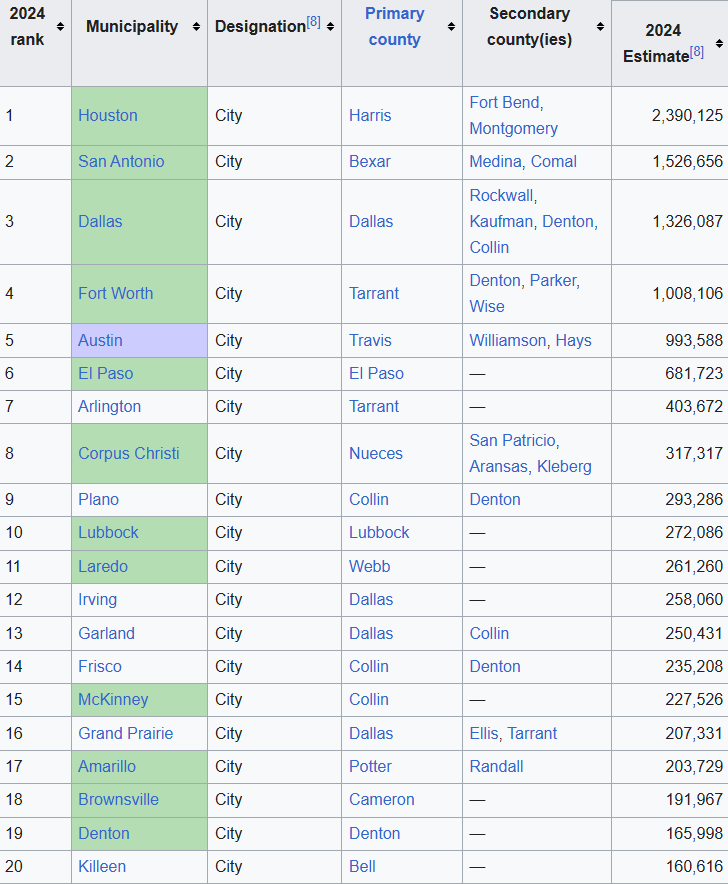Open the Montgomery secondary county link
This screenshot has width=728, height=884.
click(514, 129)
